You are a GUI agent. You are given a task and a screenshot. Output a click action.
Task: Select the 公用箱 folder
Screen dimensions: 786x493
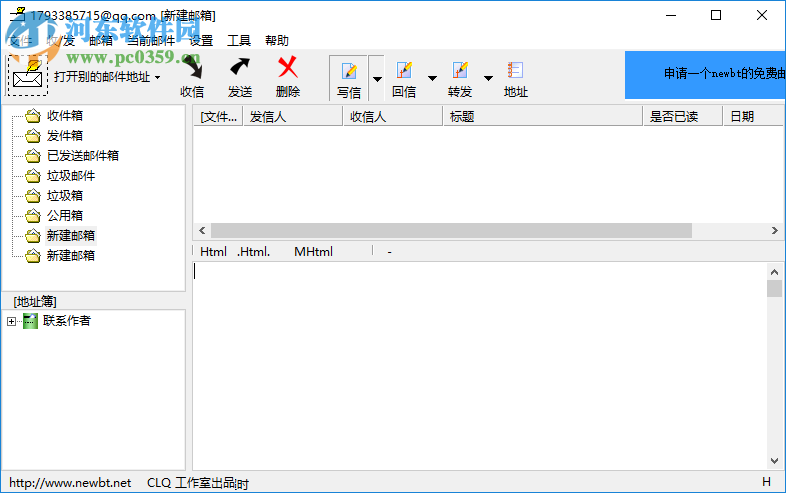click(65, 216)
